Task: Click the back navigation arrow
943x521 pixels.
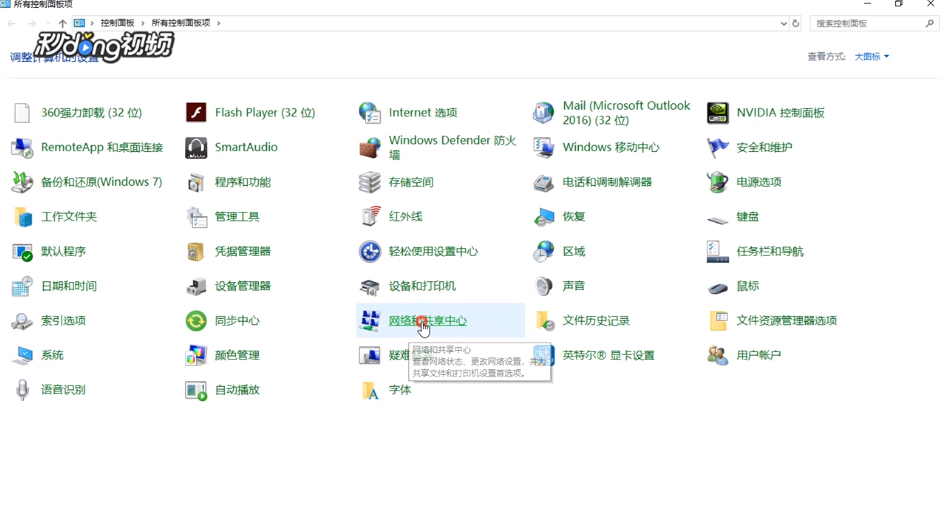Action: [12, 23]
